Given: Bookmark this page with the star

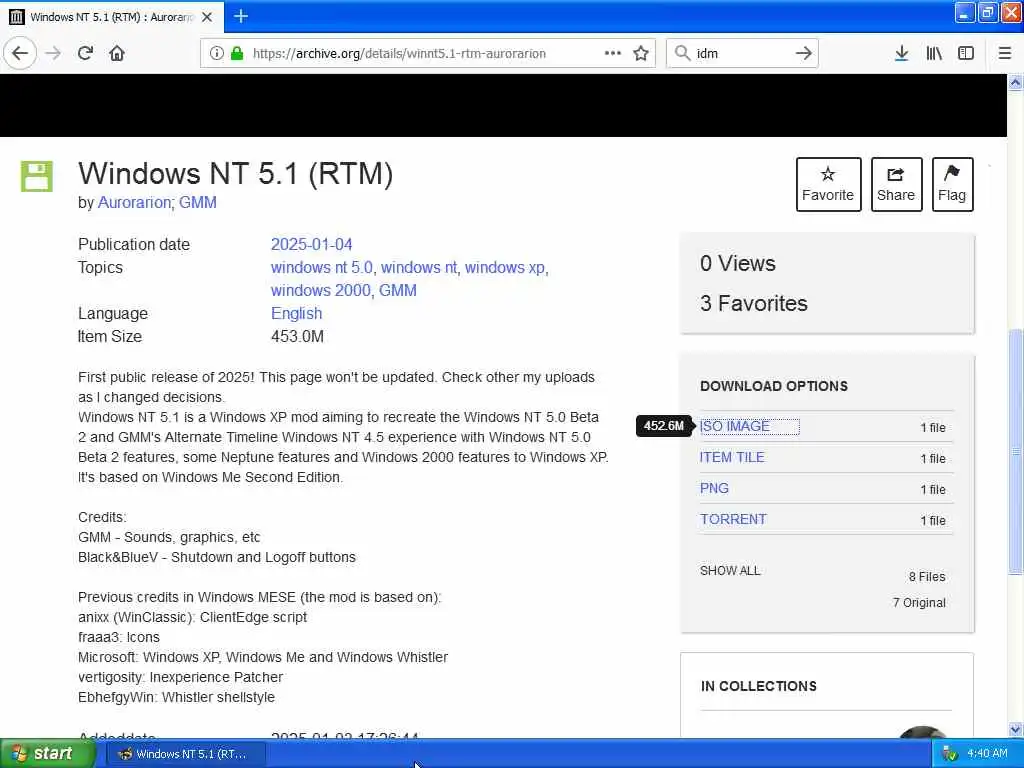Looking at the screenshot, I should pos(641,53).
